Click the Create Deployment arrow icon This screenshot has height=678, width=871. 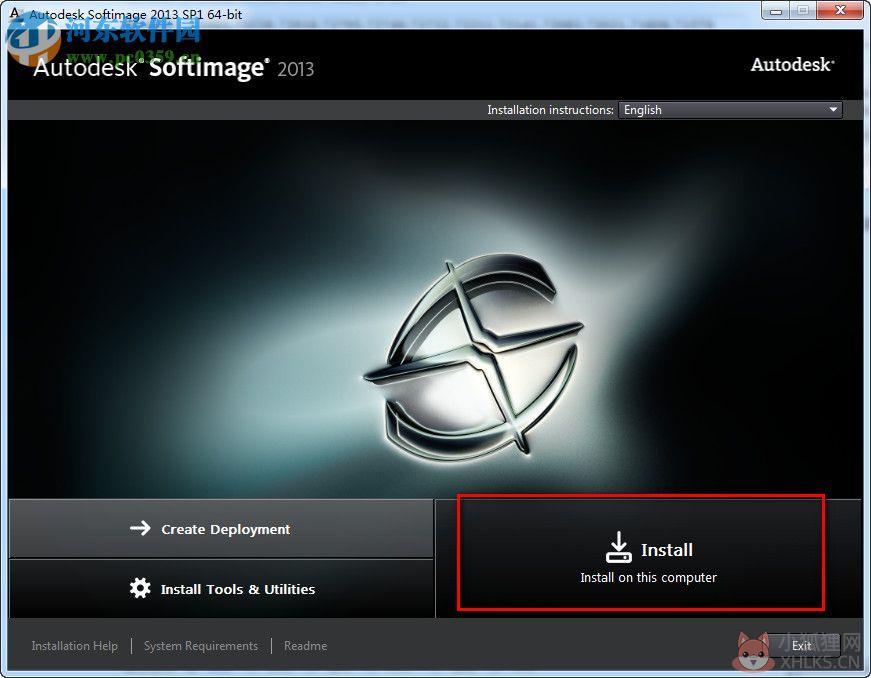click(x=140, y=528)
